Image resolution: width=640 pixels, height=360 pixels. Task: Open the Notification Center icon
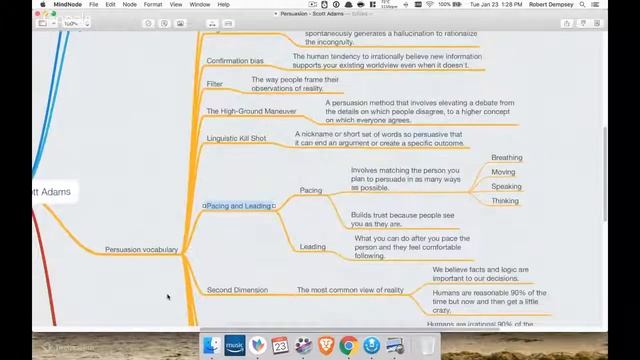596,4
